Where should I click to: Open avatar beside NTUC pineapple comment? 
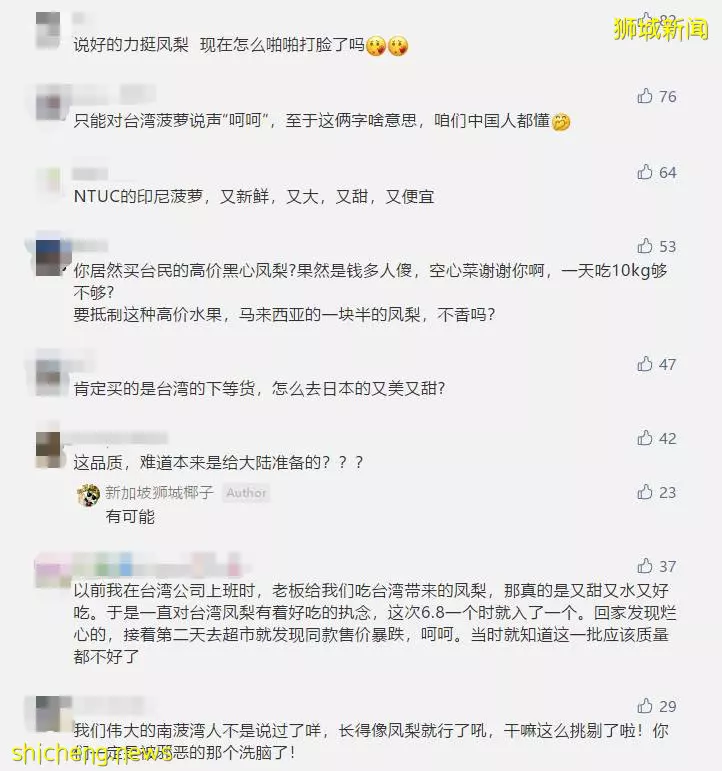(48, 183)
